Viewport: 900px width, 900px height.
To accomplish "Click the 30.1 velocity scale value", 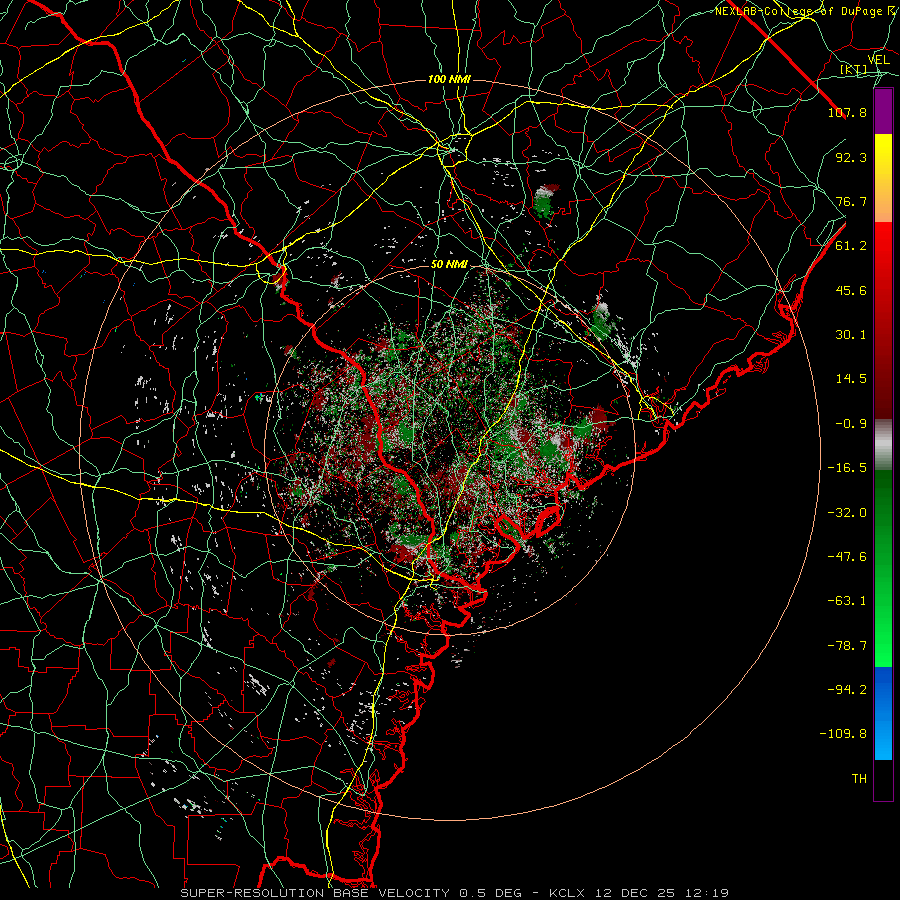I will [851, 335].
